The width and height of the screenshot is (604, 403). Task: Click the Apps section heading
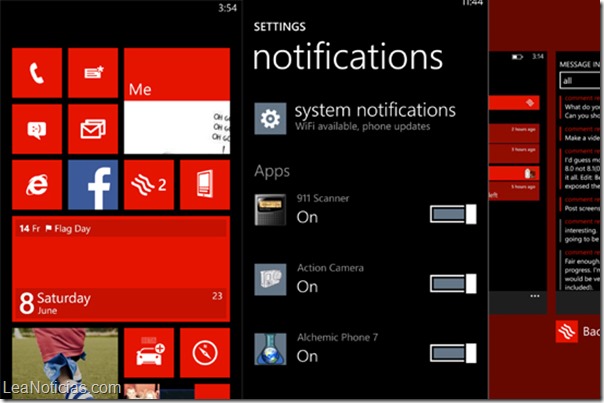click(272, 171)
